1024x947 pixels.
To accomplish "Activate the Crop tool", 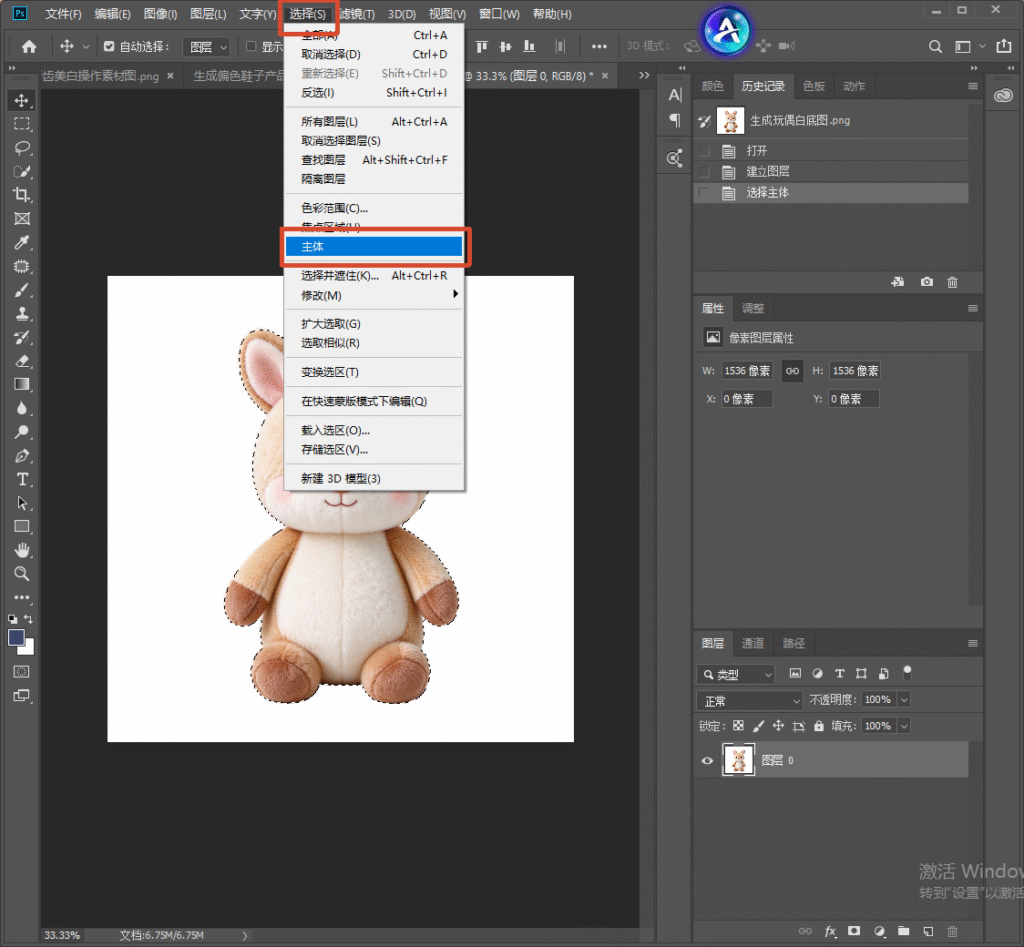I will point(22,195).
